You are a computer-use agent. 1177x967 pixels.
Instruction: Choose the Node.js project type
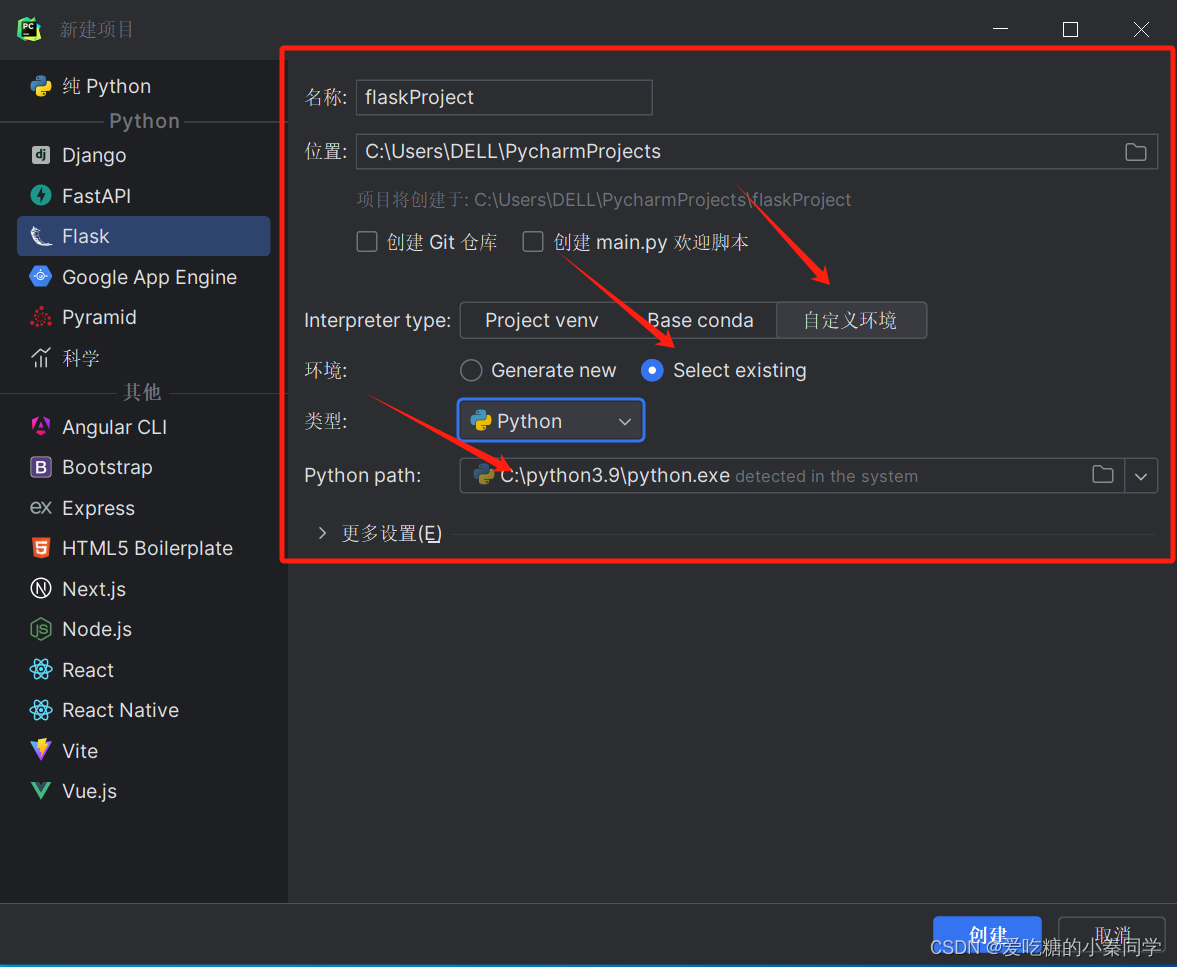pos(143,629)
